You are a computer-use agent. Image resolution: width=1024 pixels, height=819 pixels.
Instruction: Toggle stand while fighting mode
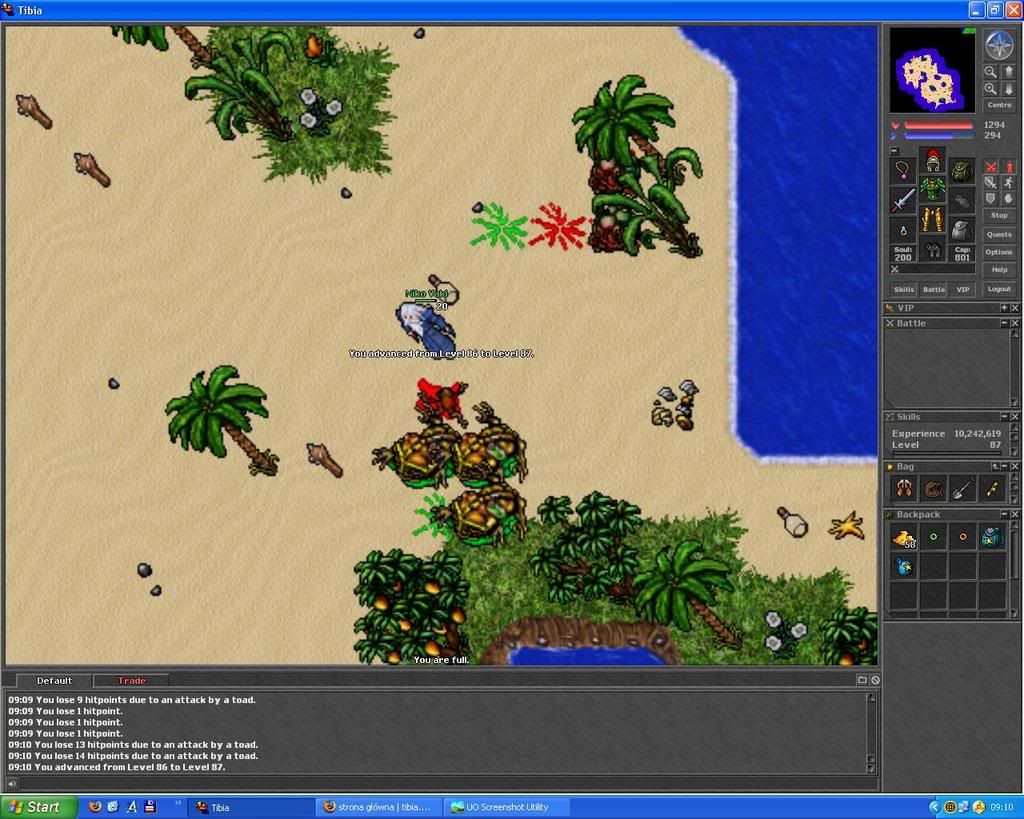pyautogui.click(x=1008, y=167)
